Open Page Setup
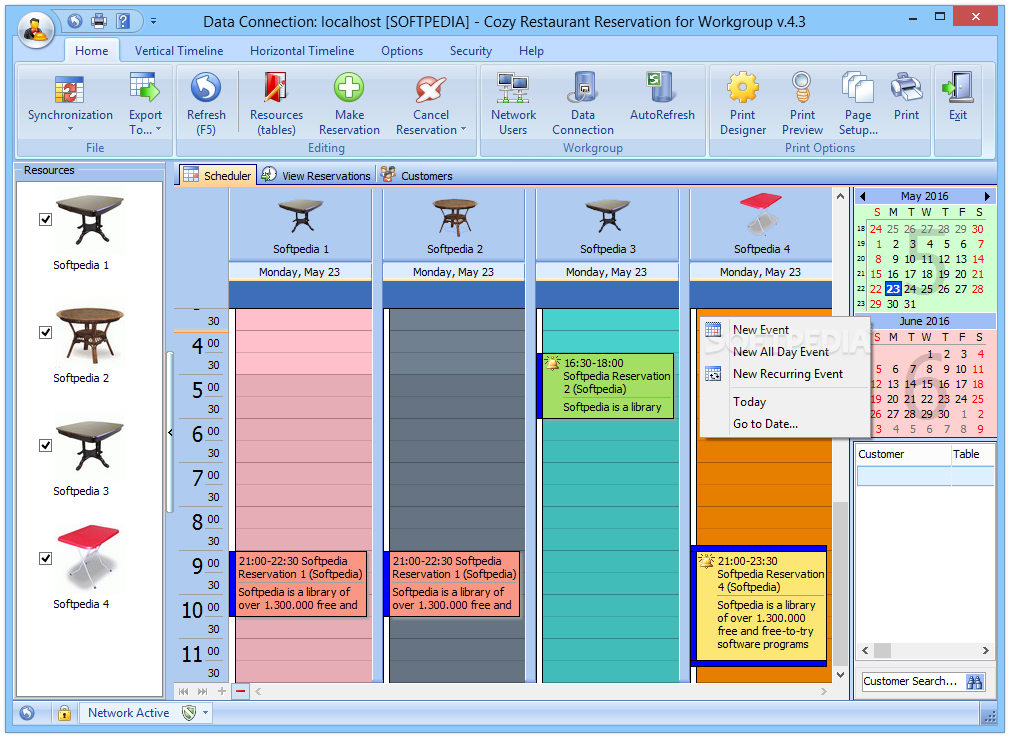The width and height of the screenshot is (1010, 738). pyautogui.click(x=858, y=104)
